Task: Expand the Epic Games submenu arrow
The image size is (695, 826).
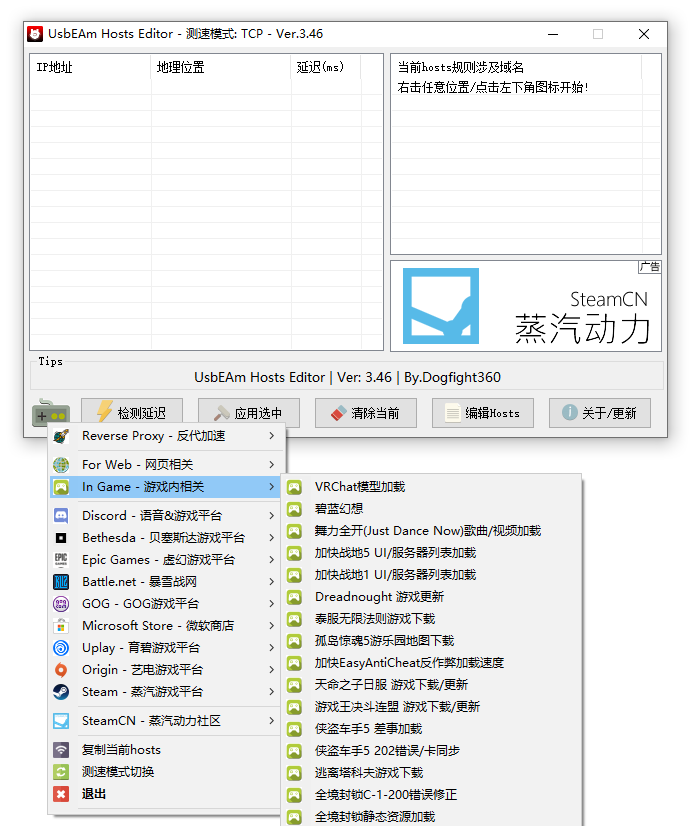Action: [271, 559]
